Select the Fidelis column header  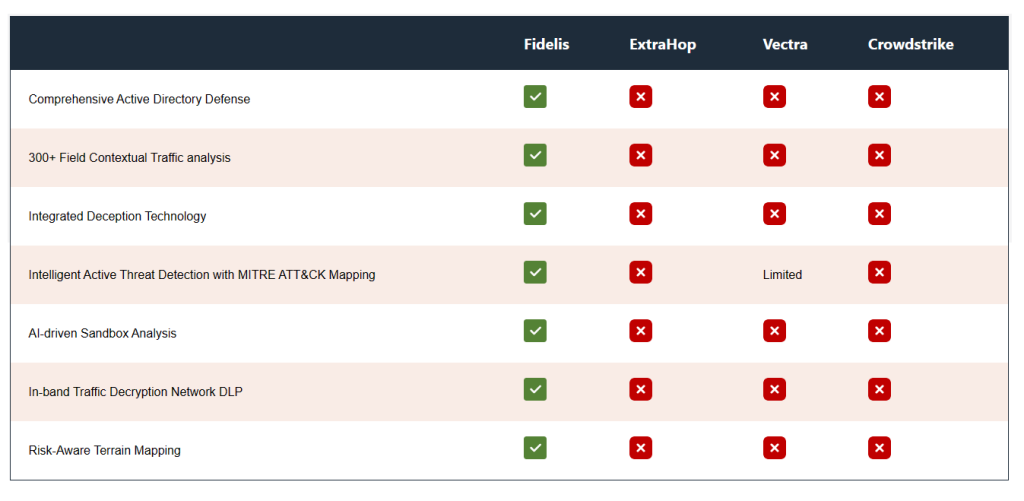pyautogui.click(x=546, y=44)
